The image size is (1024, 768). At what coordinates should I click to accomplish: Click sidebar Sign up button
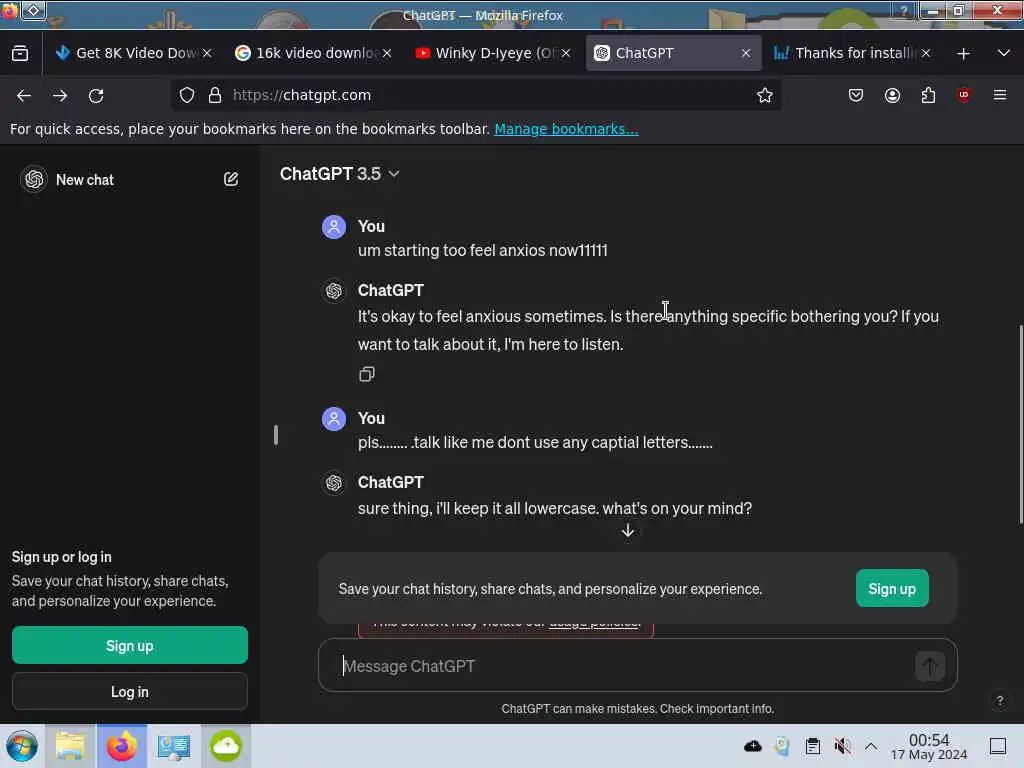129,645
